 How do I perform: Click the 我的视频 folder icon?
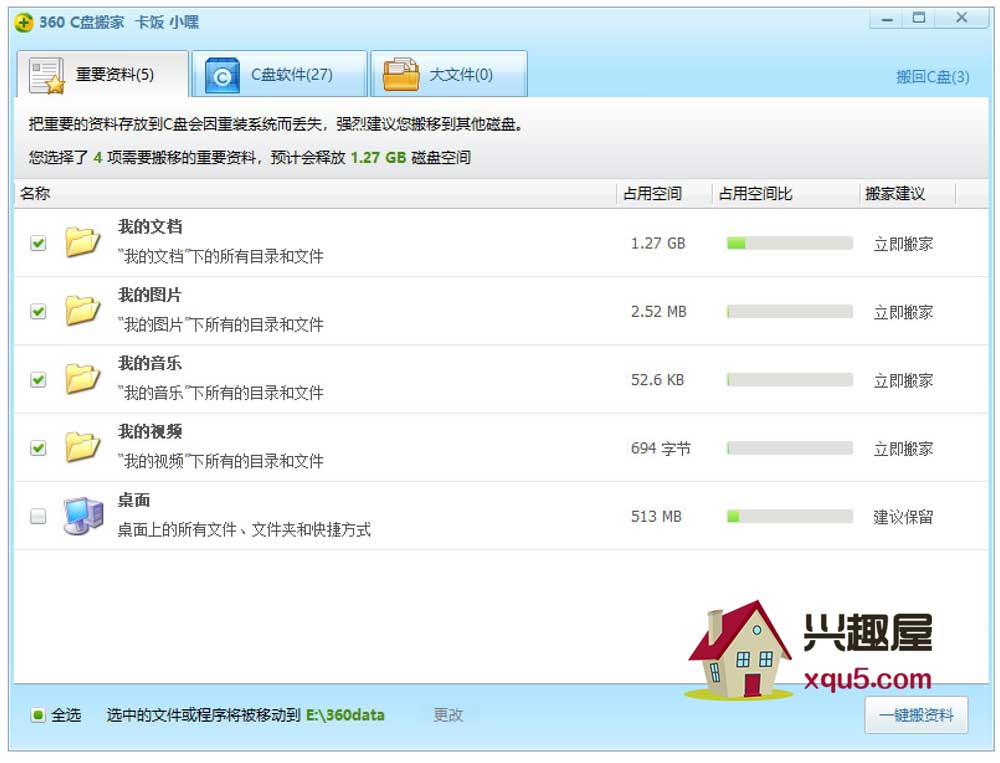pyautogui.click(x=82, y=447)
